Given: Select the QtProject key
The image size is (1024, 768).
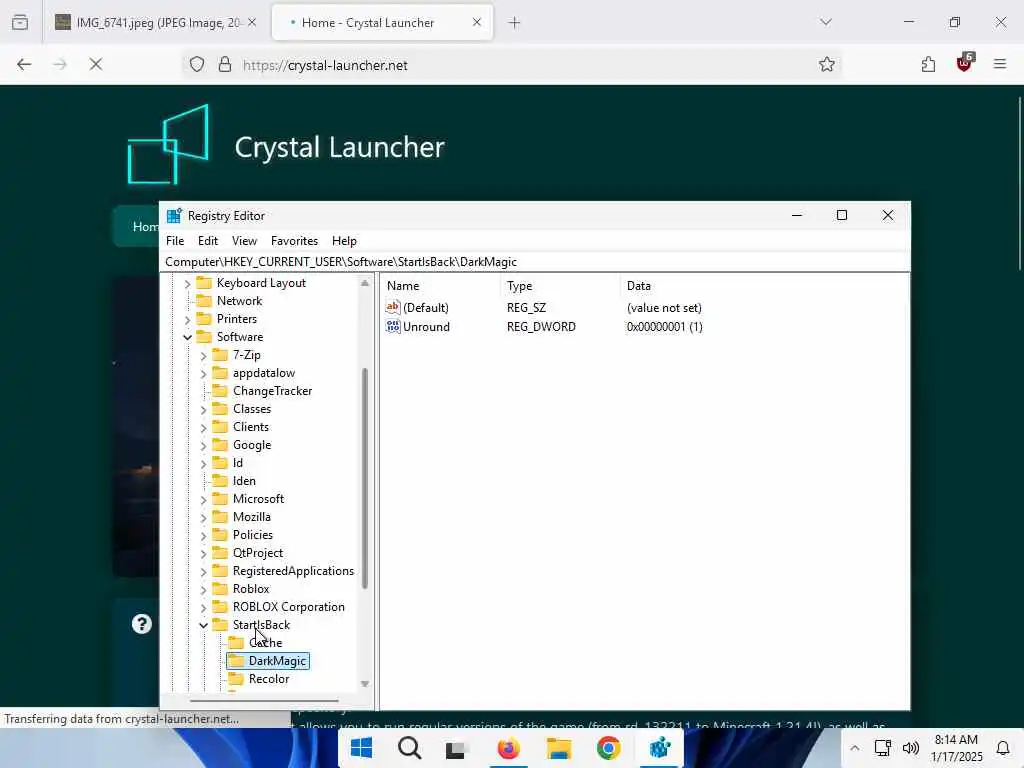Looking at the screenshot, I should point(258,553).
